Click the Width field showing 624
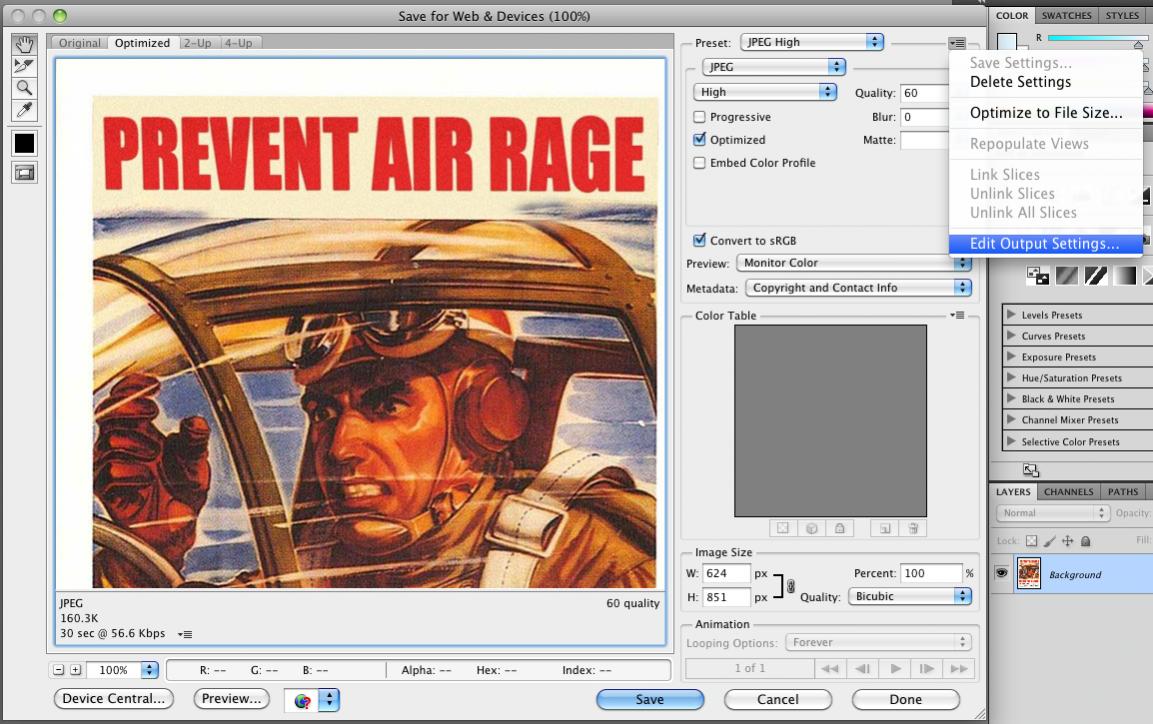The image size is (1153, 724). click(727, 573)
